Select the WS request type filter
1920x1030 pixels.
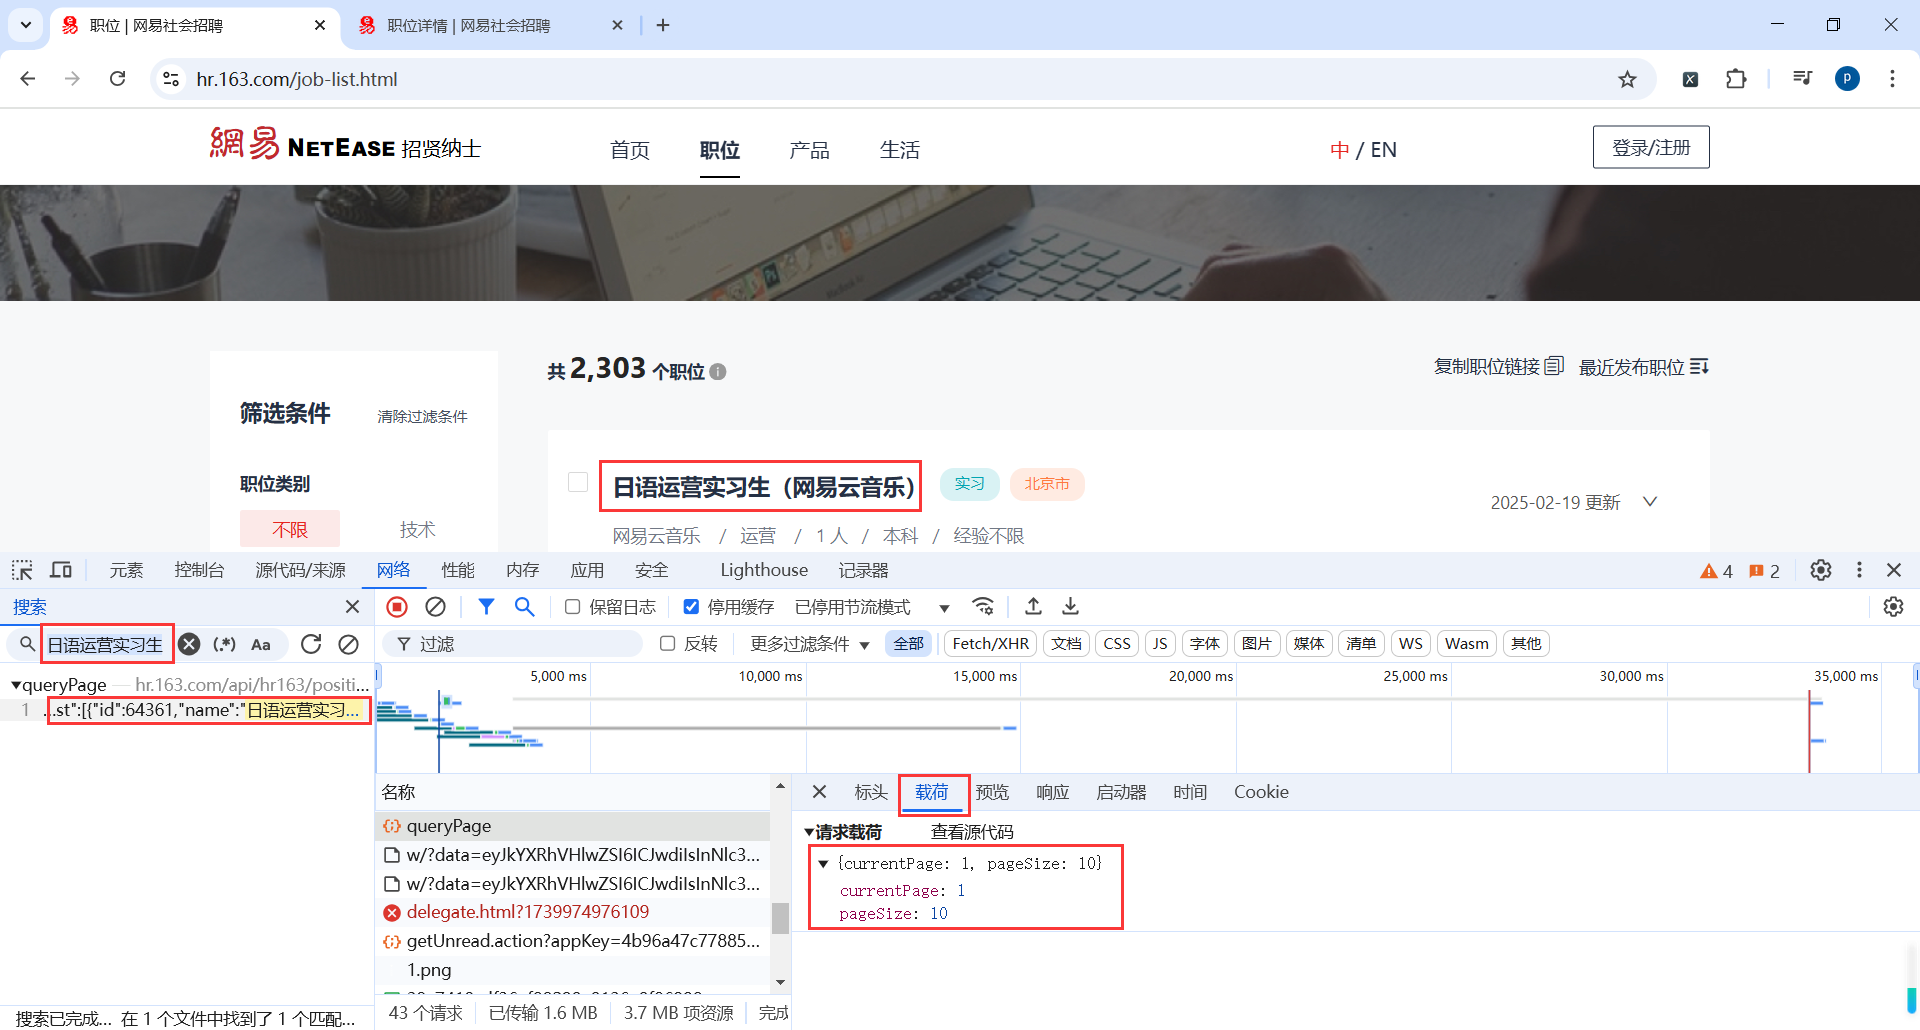1411,644
